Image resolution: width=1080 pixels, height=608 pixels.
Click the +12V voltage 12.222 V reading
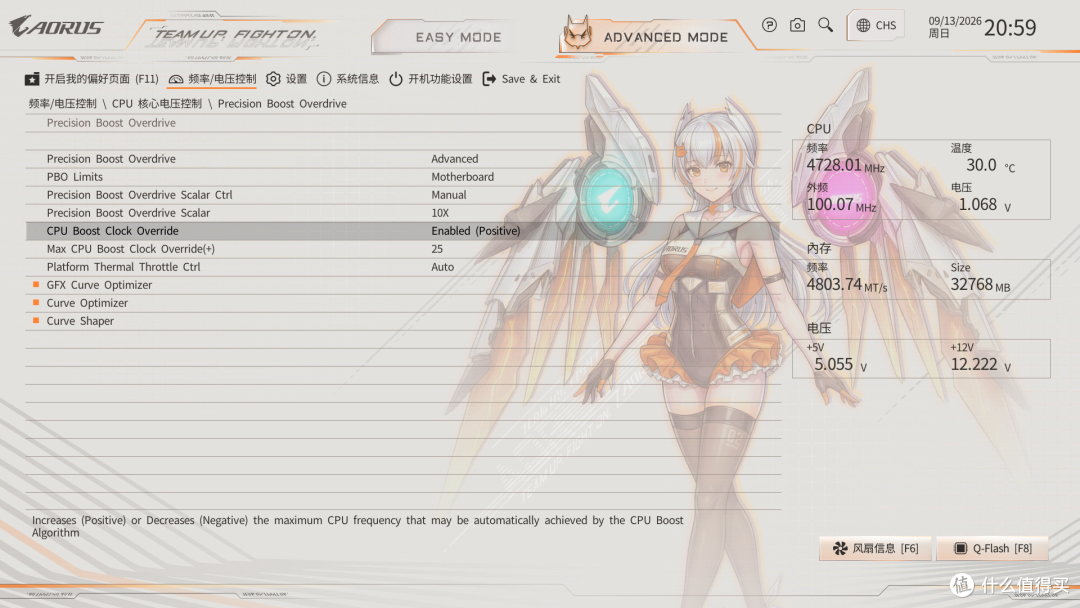981,364
